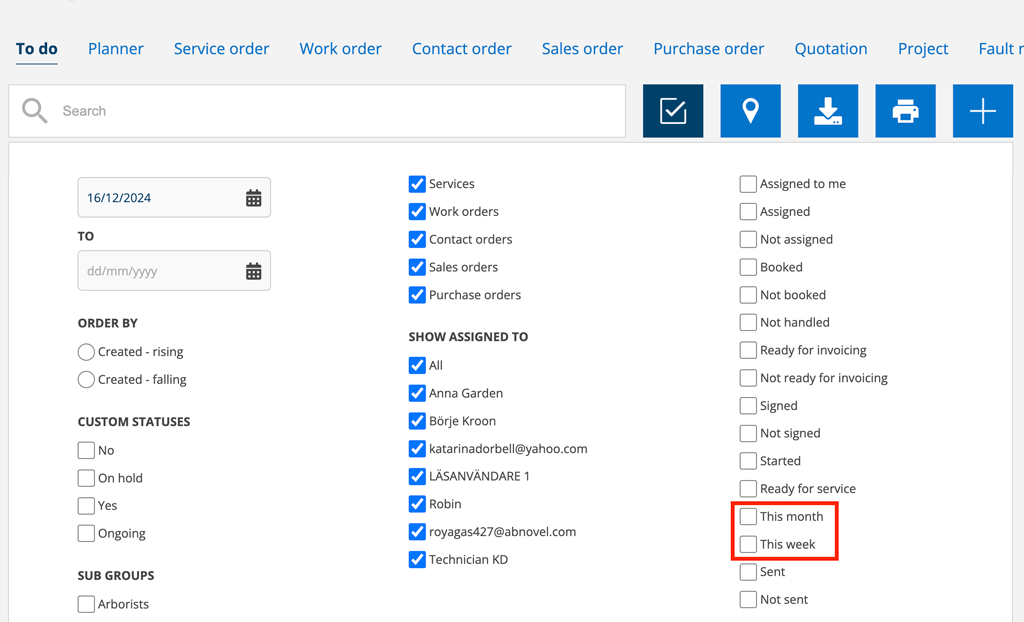
Task: Uncheck the Contact orders checkbox
Action: (417, 240)
